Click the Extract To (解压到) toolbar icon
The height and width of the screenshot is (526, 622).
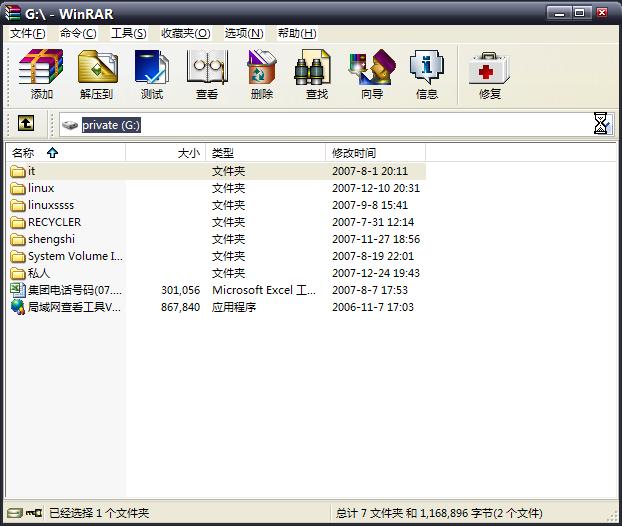pos(98,66)
